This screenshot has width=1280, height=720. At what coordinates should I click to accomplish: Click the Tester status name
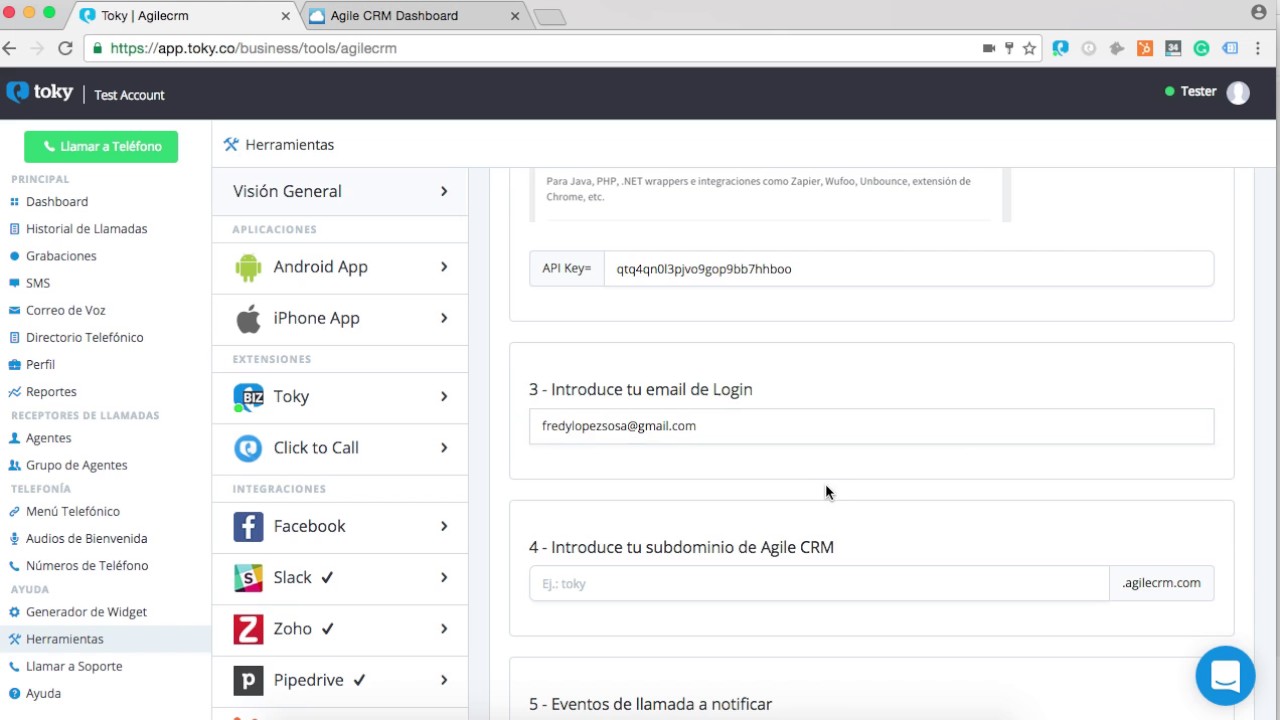1198,91
